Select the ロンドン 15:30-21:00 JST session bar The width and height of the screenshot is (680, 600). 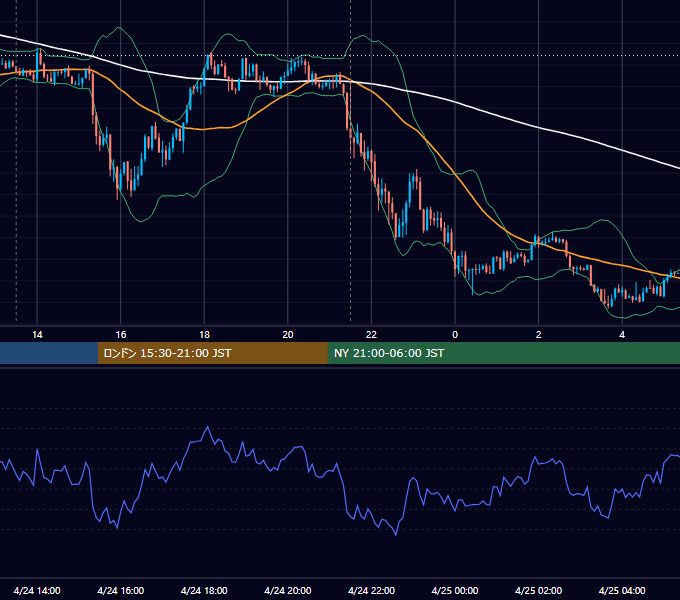(212, 353)
